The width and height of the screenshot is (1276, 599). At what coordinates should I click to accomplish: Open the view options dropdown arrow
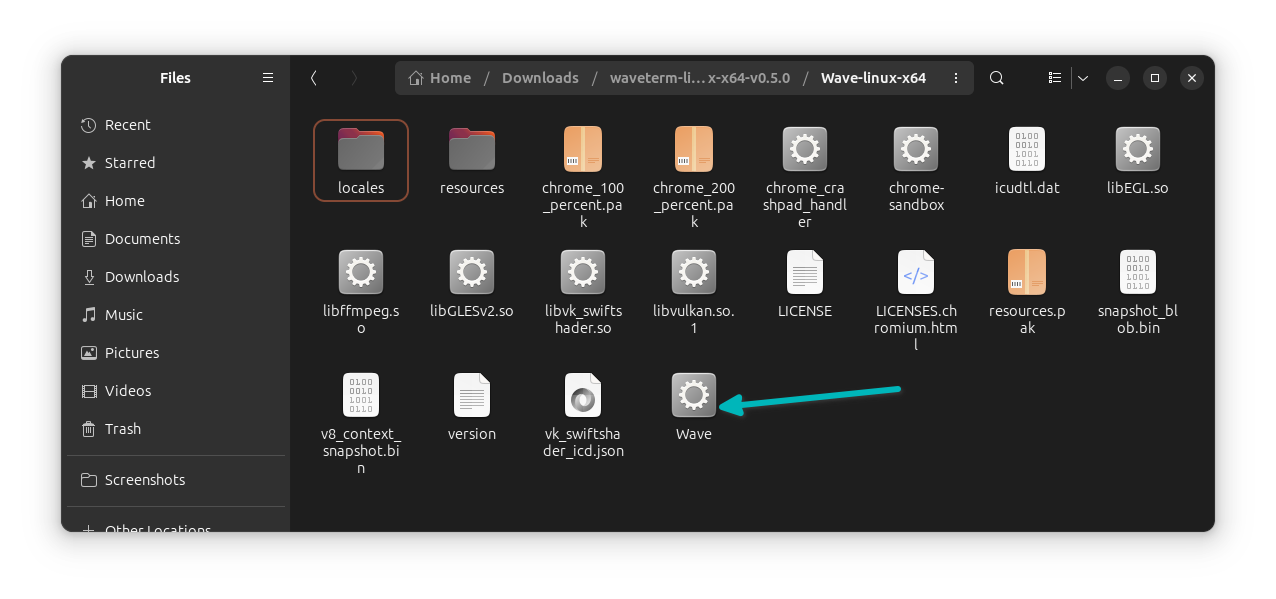[1082, 77]
